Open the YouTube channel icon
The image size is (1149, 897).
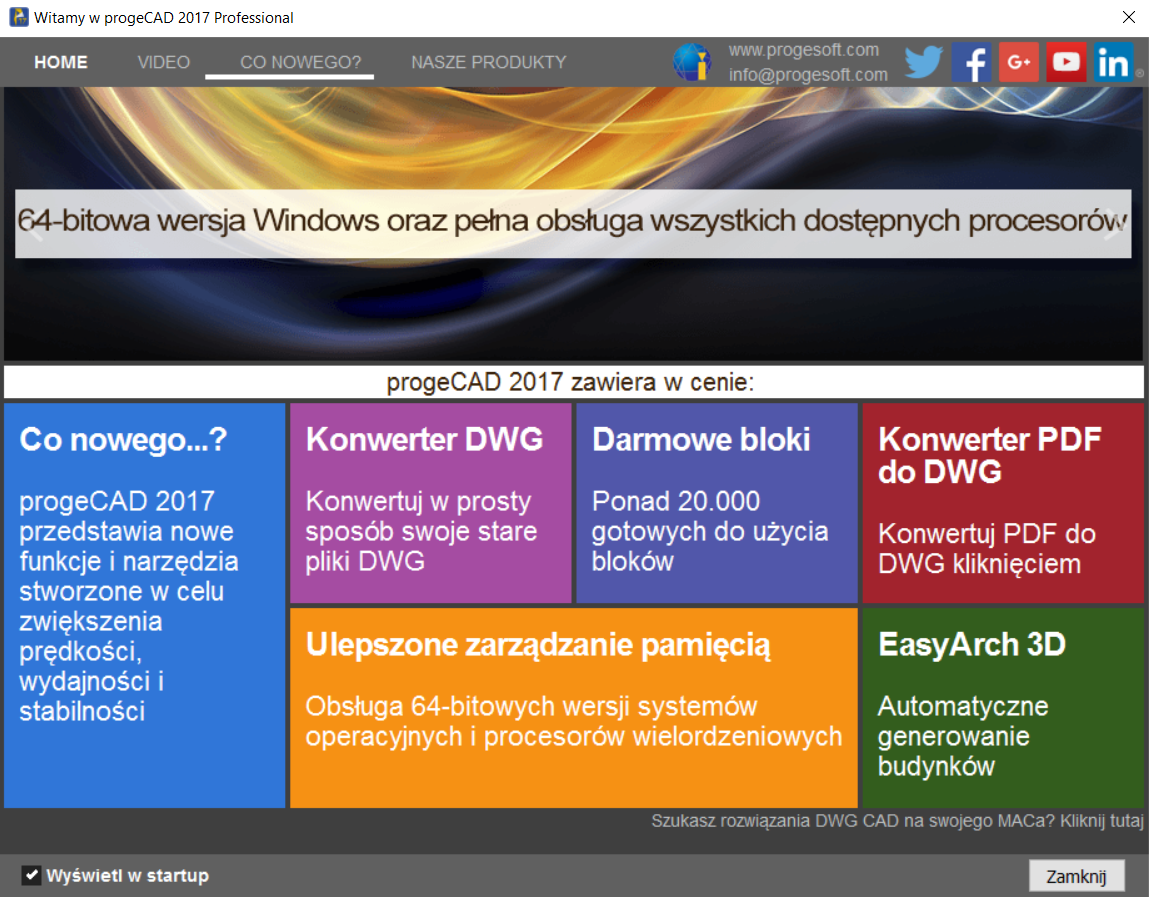coord(1066,62)
